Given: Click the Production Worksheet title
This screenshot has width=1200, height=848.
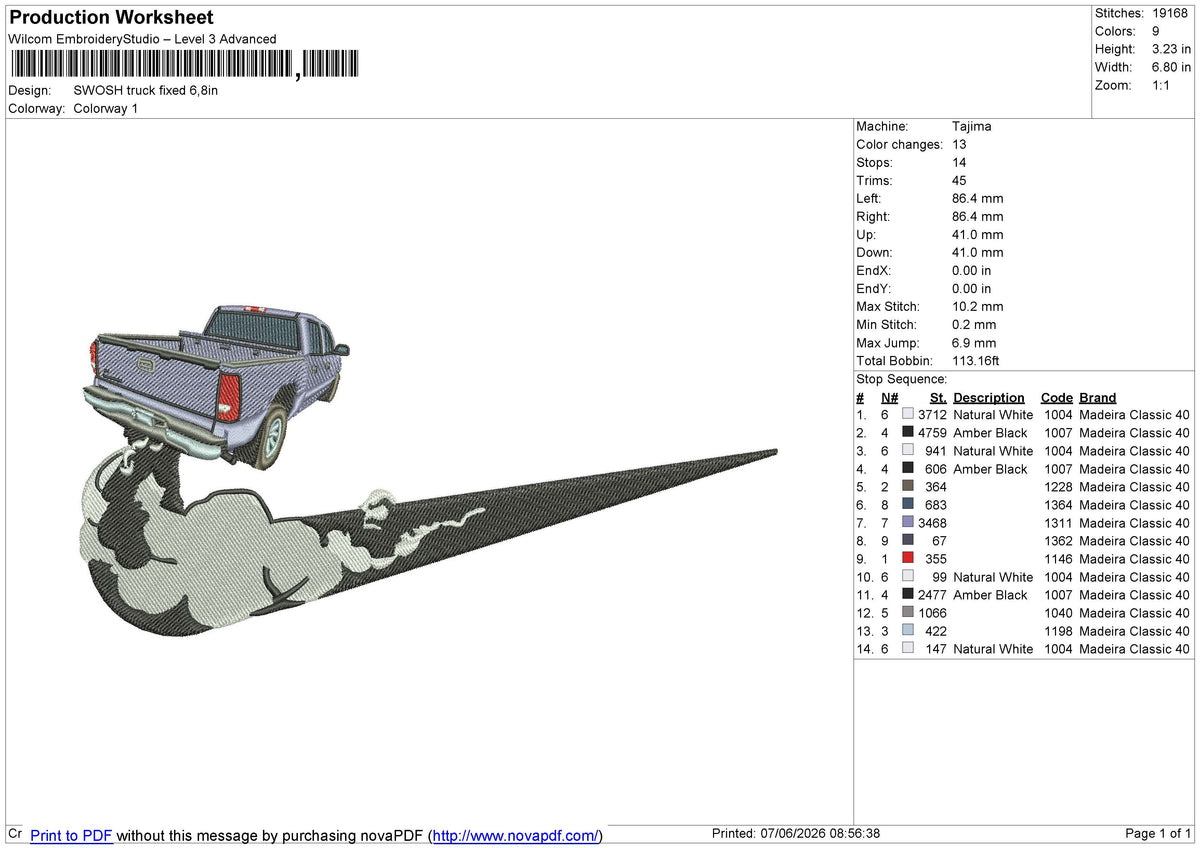Looking at the screenshot, I should click(x=111, y=18).
